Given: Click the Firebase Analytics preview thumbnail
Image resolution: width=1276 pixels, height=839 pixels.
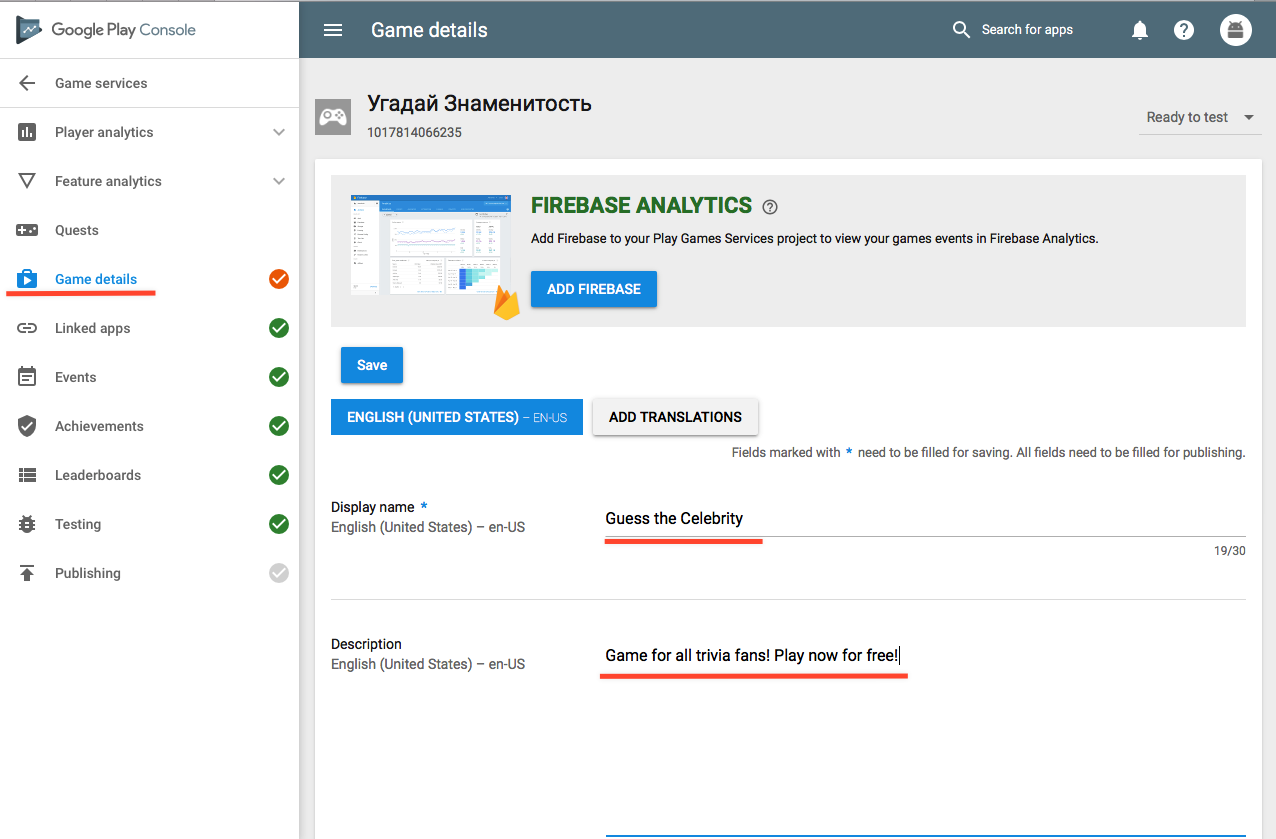Looking at the screenshot, I should coord(430,244).
